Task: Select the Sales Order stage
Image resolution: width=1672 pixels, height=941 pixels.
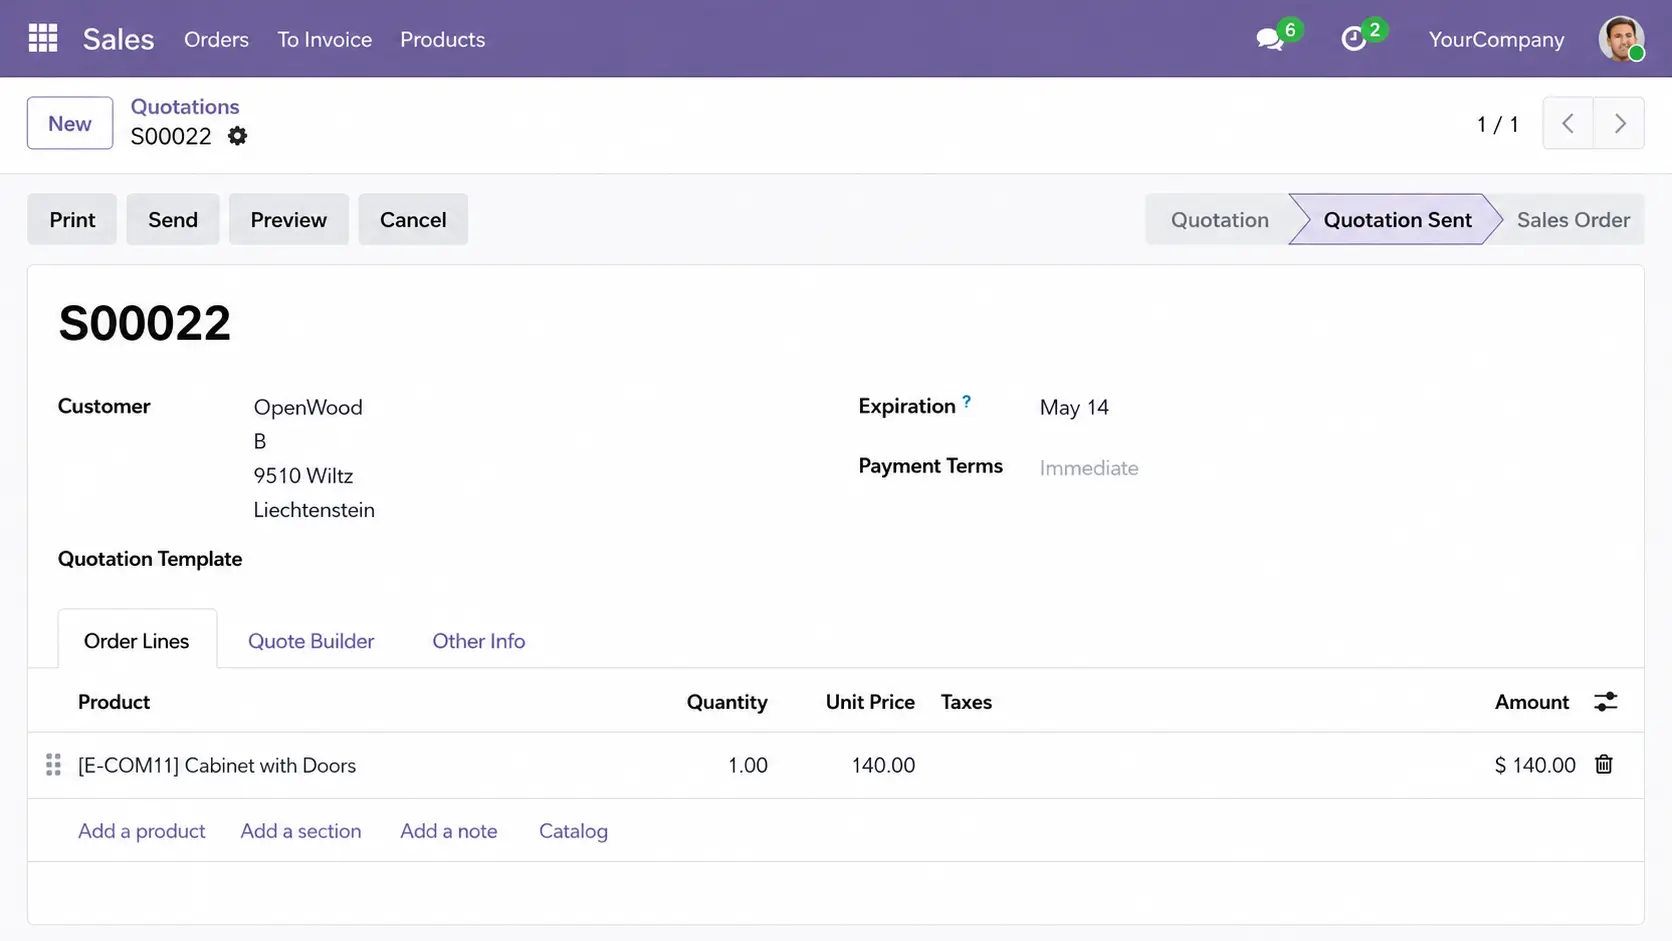Action: [1573, 219]
